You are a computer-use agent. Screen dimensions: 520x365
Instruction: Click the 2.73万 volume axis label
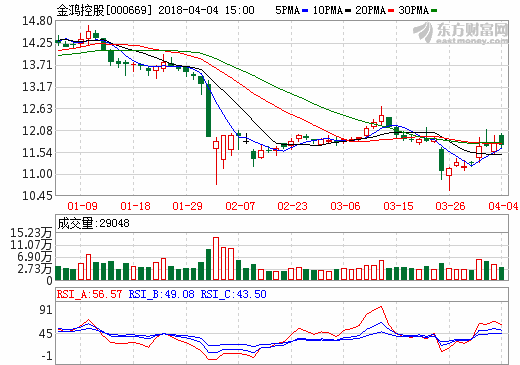point(35,269)
